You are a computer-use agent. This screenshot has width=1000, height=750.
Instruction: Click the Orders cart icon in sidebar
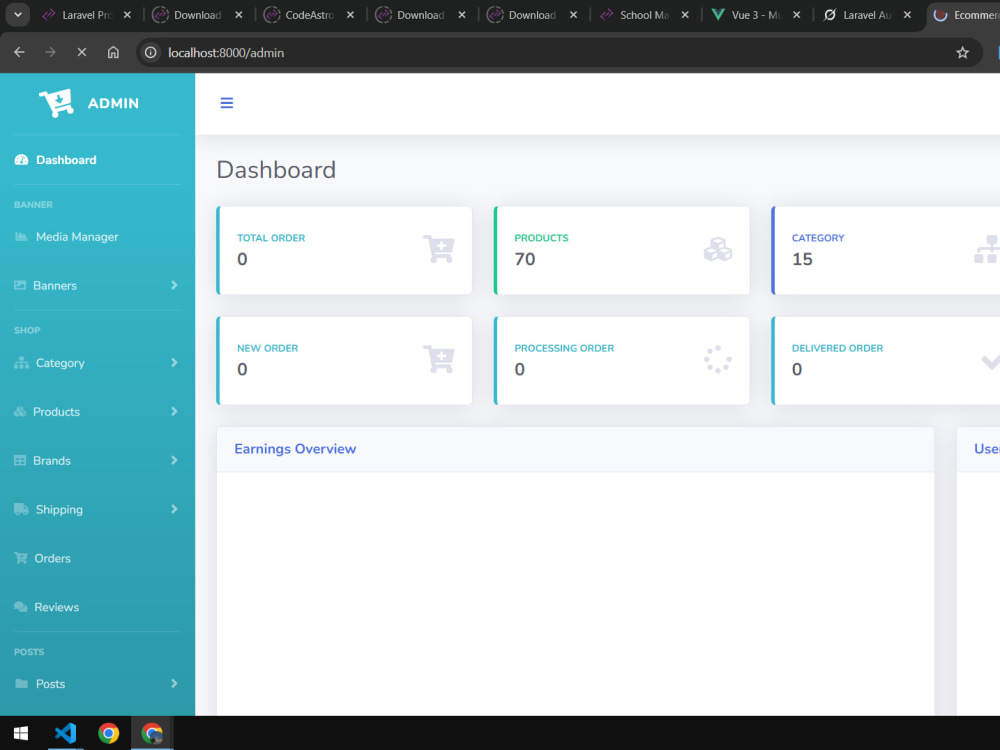pos(21,558)
